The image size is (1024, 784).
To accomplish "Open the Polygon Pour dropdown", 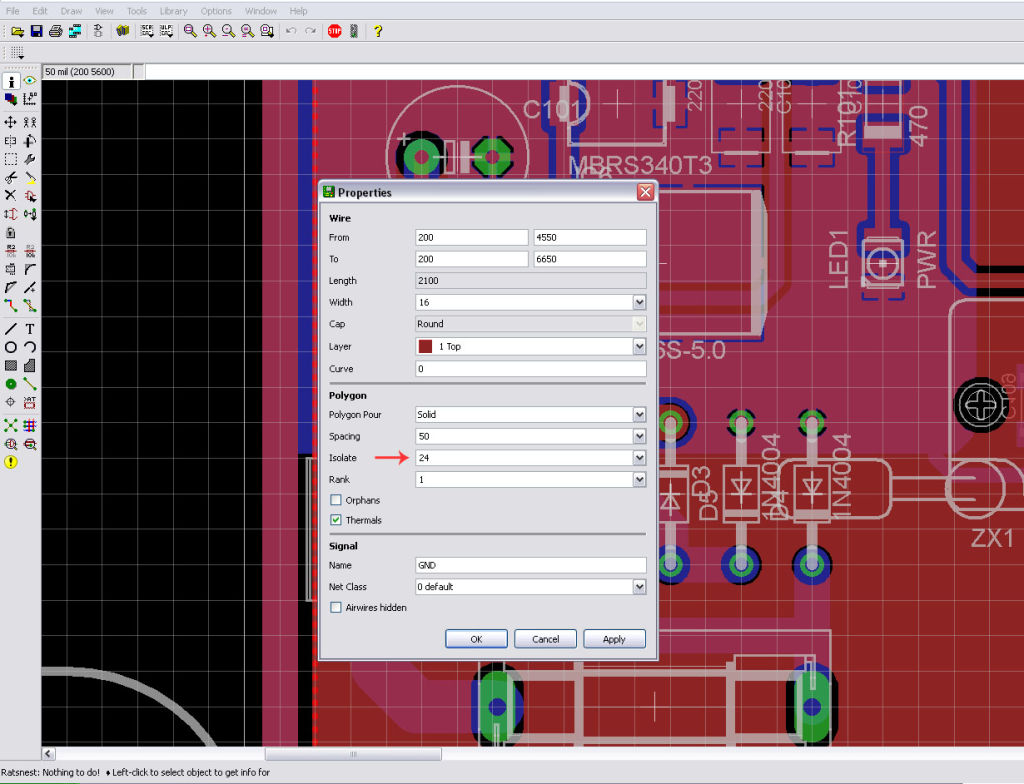I will (x=638, y=414).
